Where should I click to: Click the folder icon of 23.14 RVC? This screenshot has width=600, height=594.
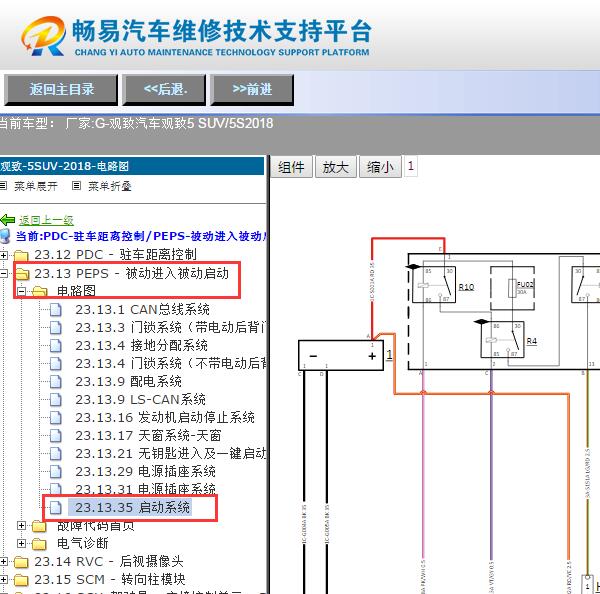(x=21, y=562)
